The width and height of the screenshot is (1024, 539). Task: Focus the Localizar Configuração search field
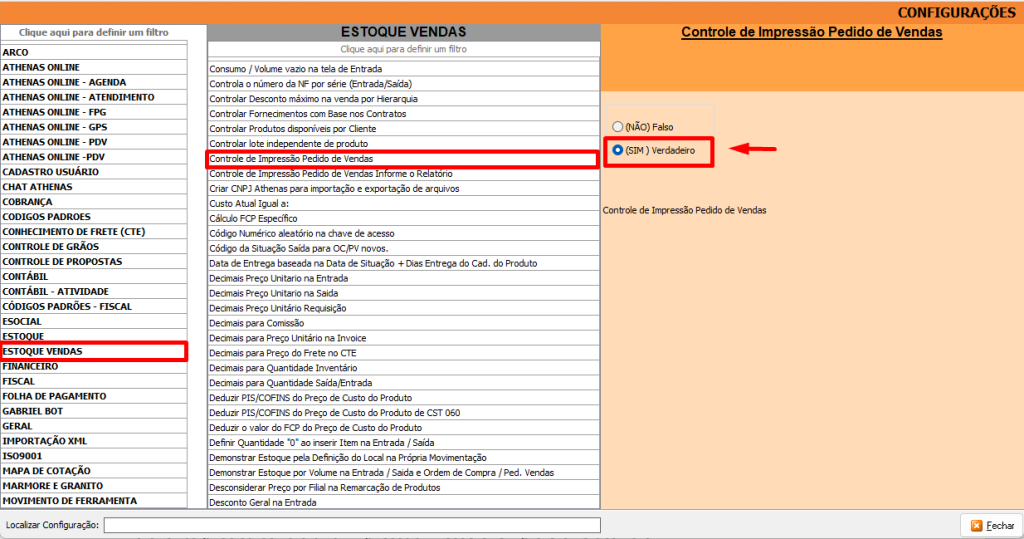click(352, 525)
